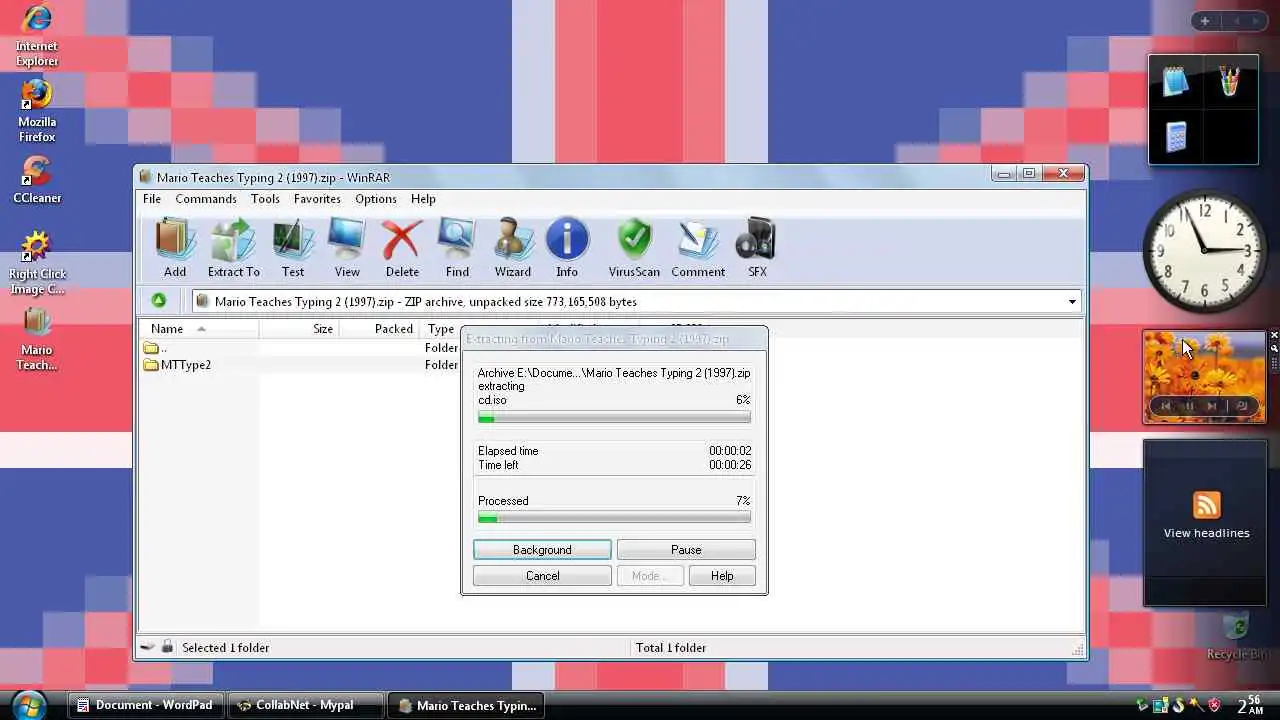Click the Delete toolbar icon
The image size is (1280, 720).
click(402, 247)
